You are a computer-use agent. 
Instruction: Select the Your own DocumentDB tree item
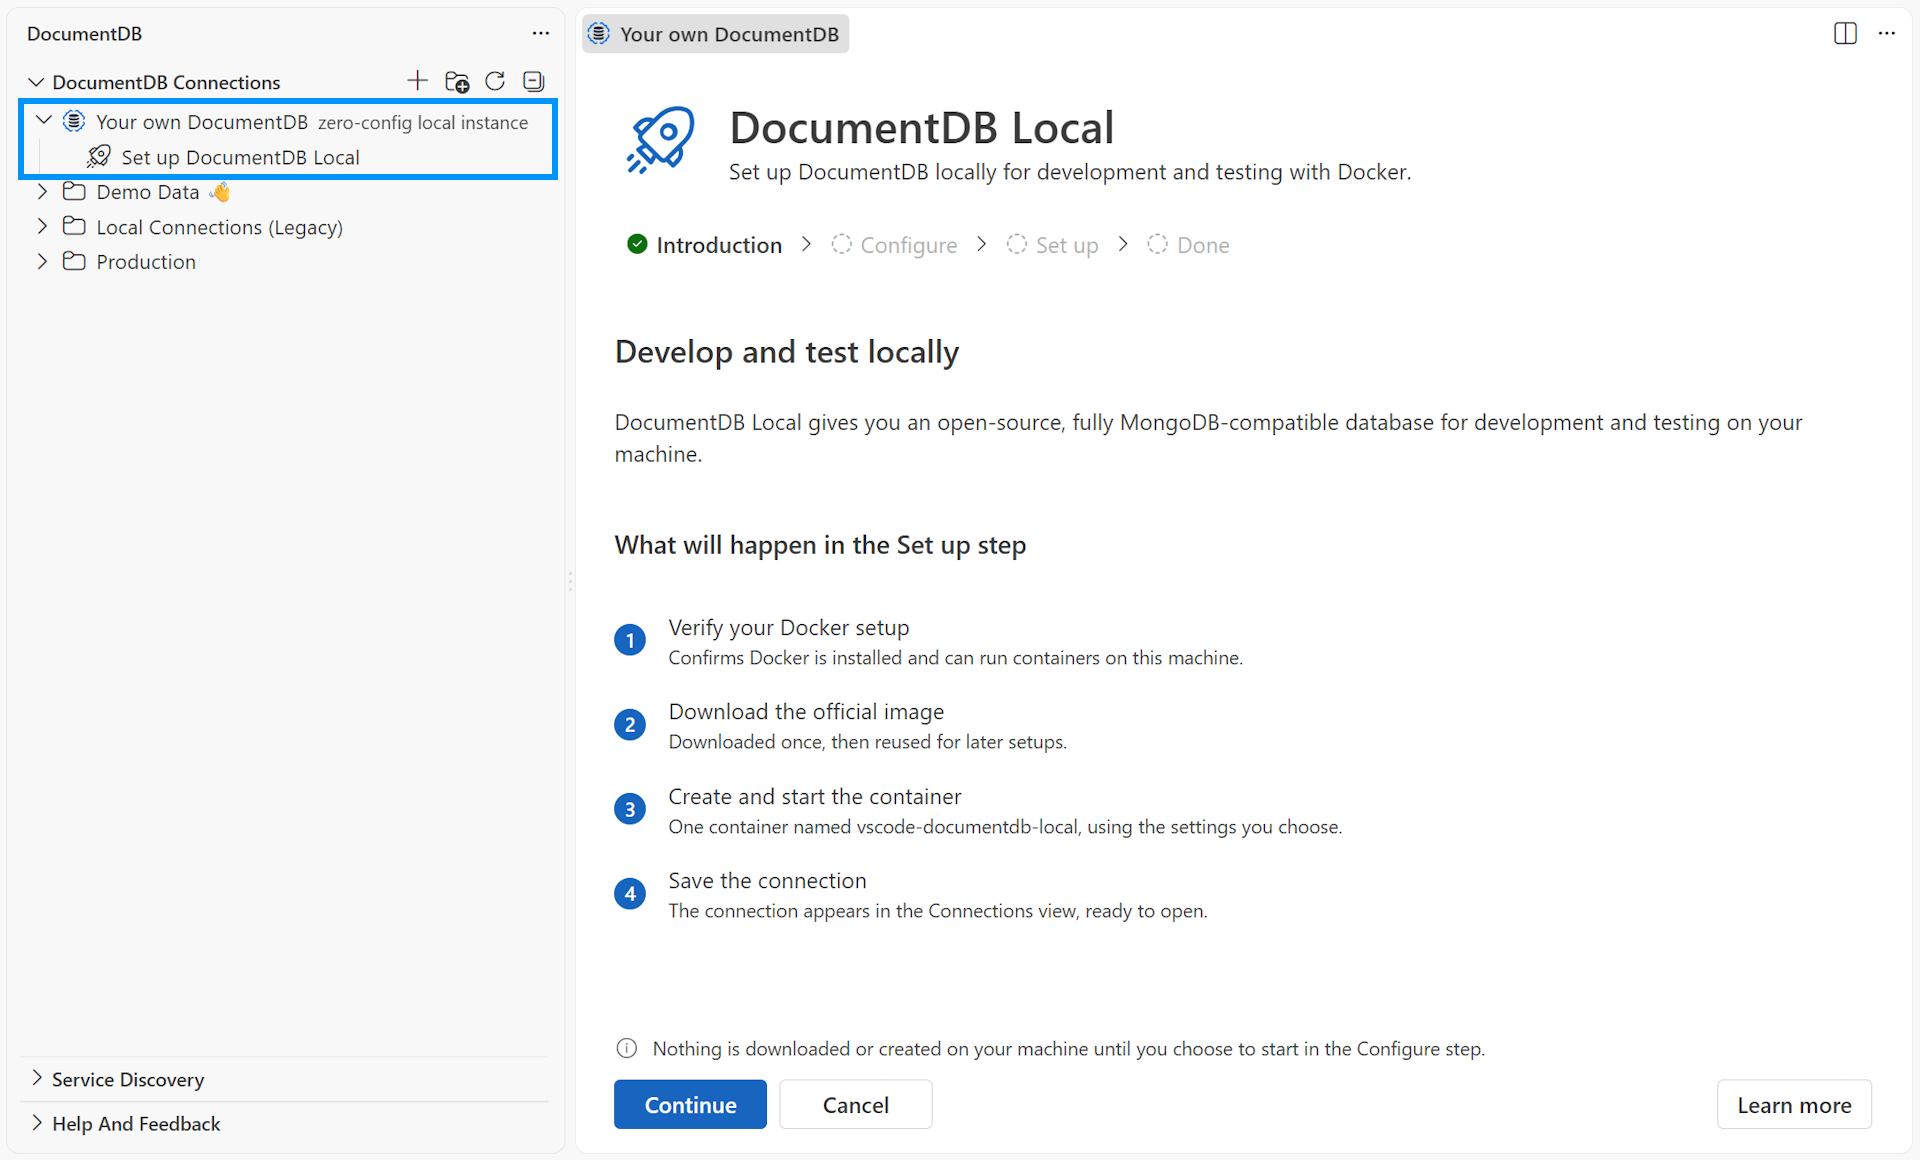[288, 122]
